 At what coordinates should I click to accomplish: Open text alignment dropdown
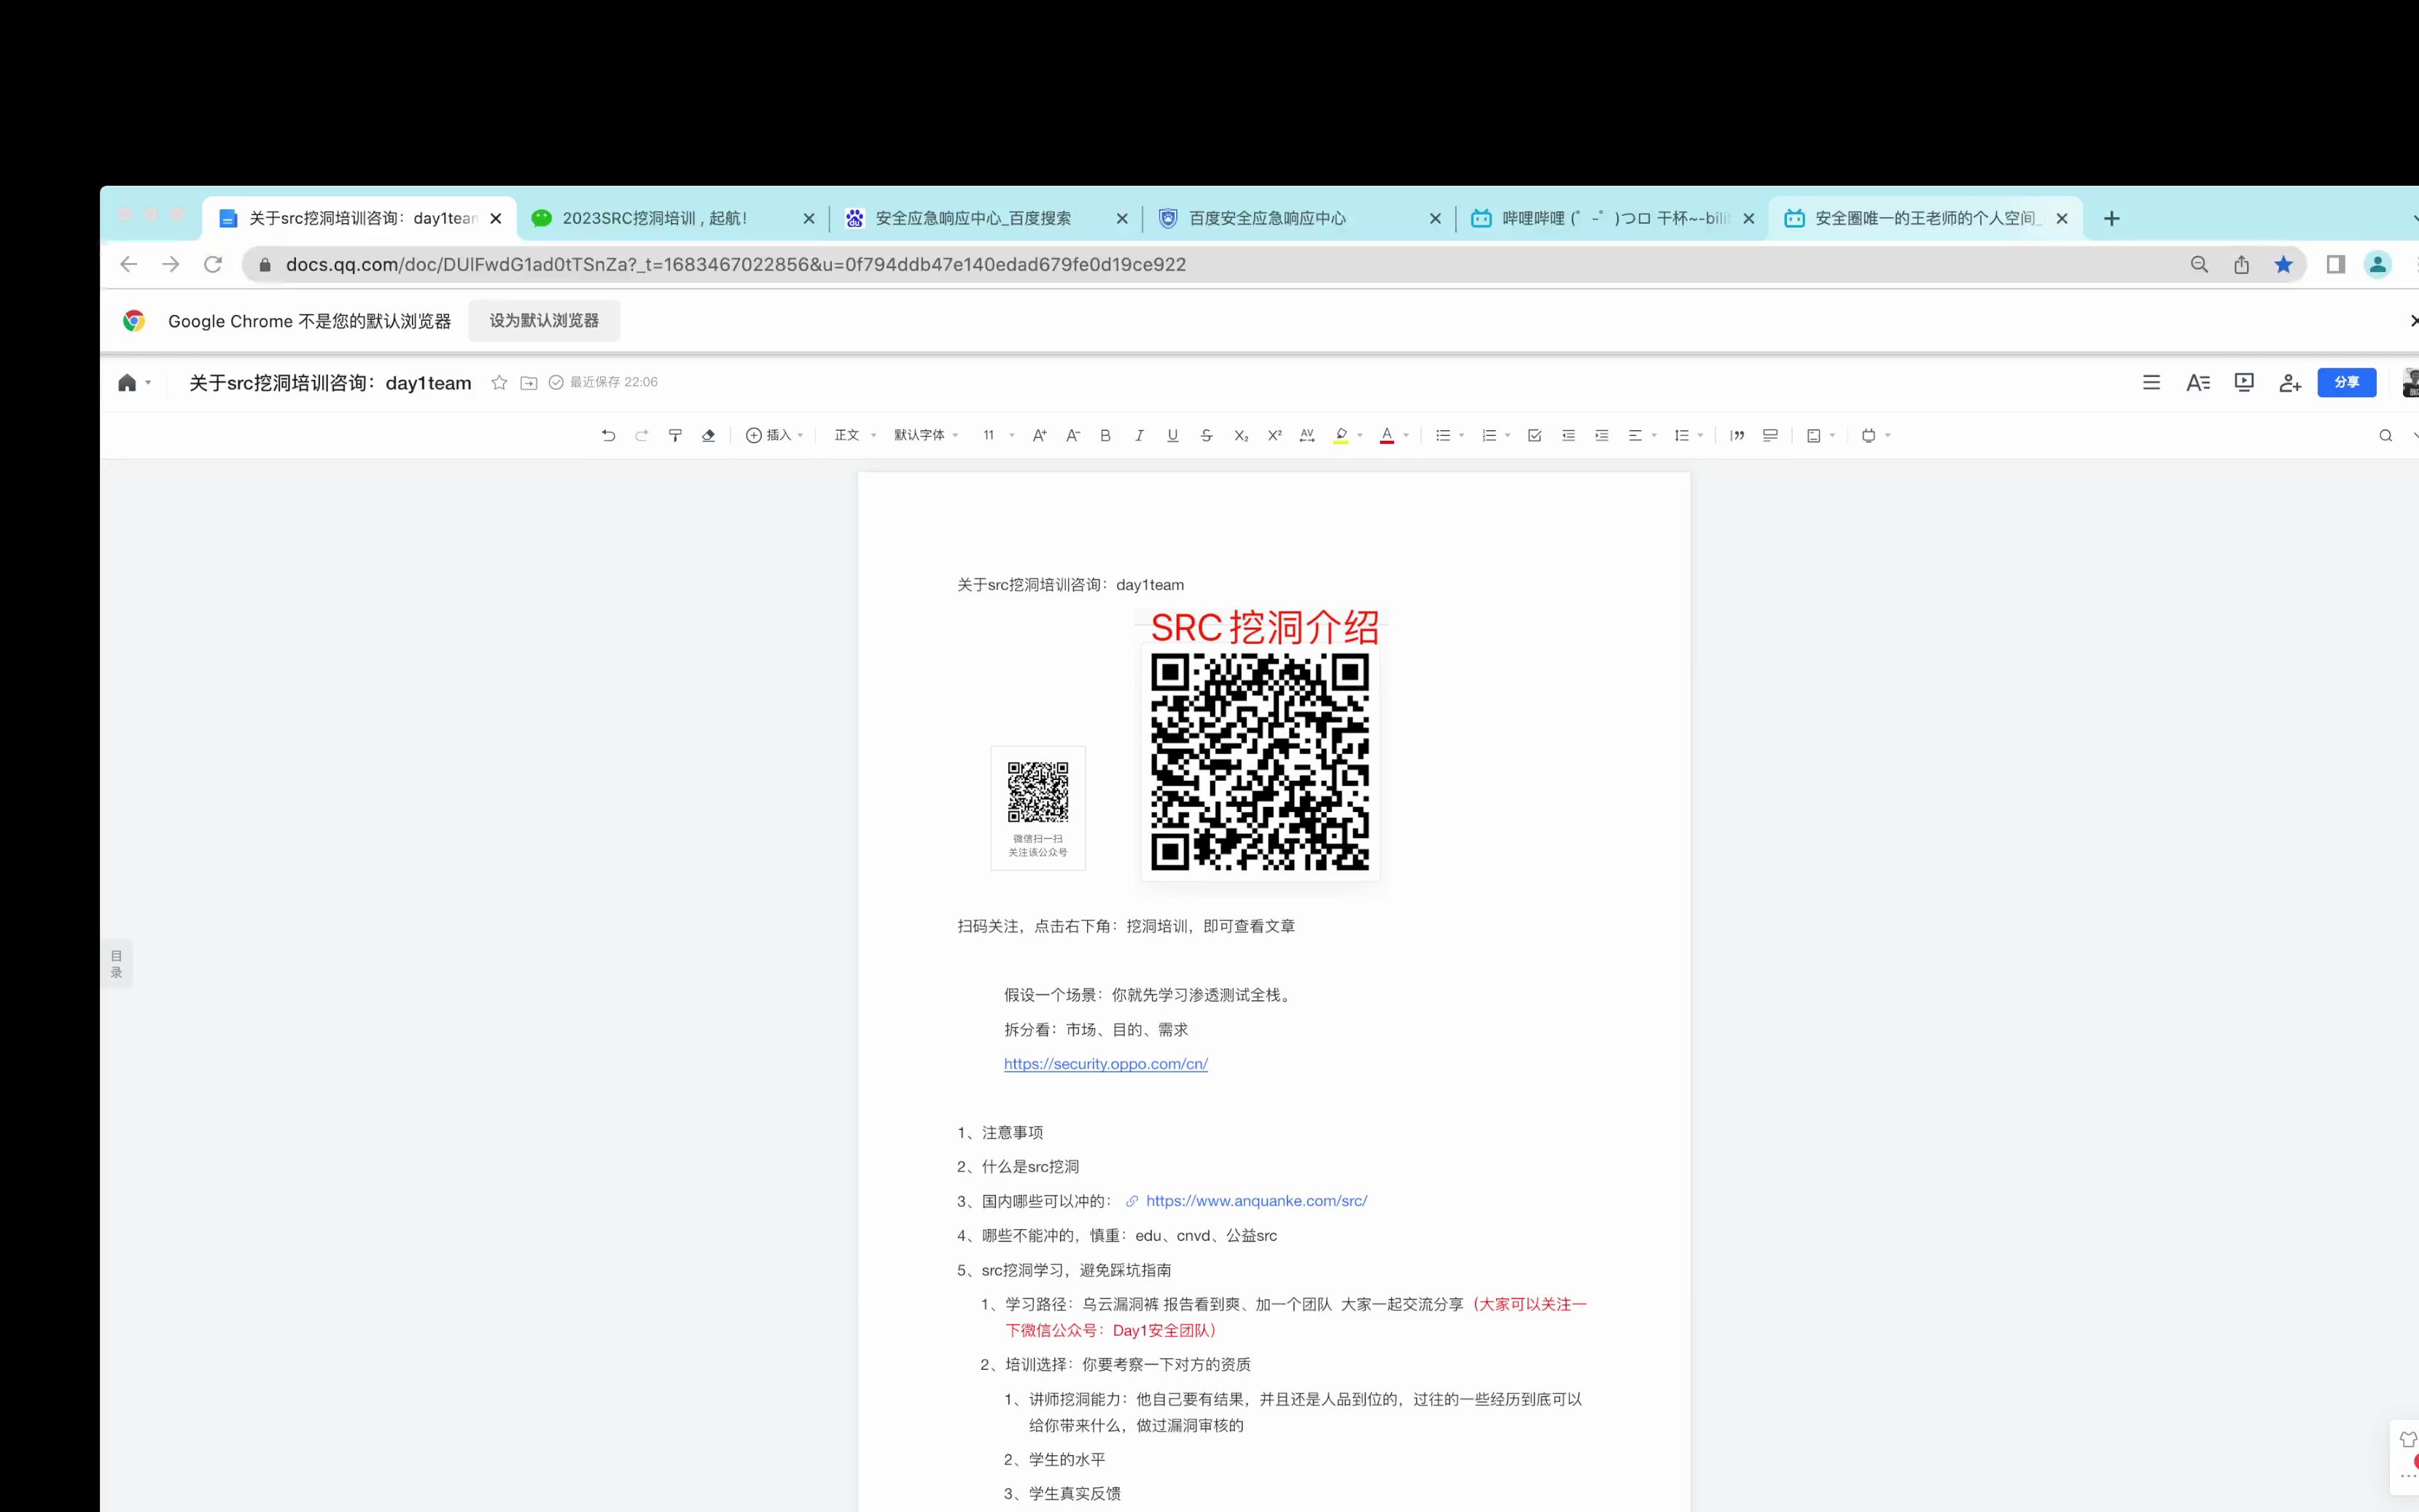(1642, 435)
